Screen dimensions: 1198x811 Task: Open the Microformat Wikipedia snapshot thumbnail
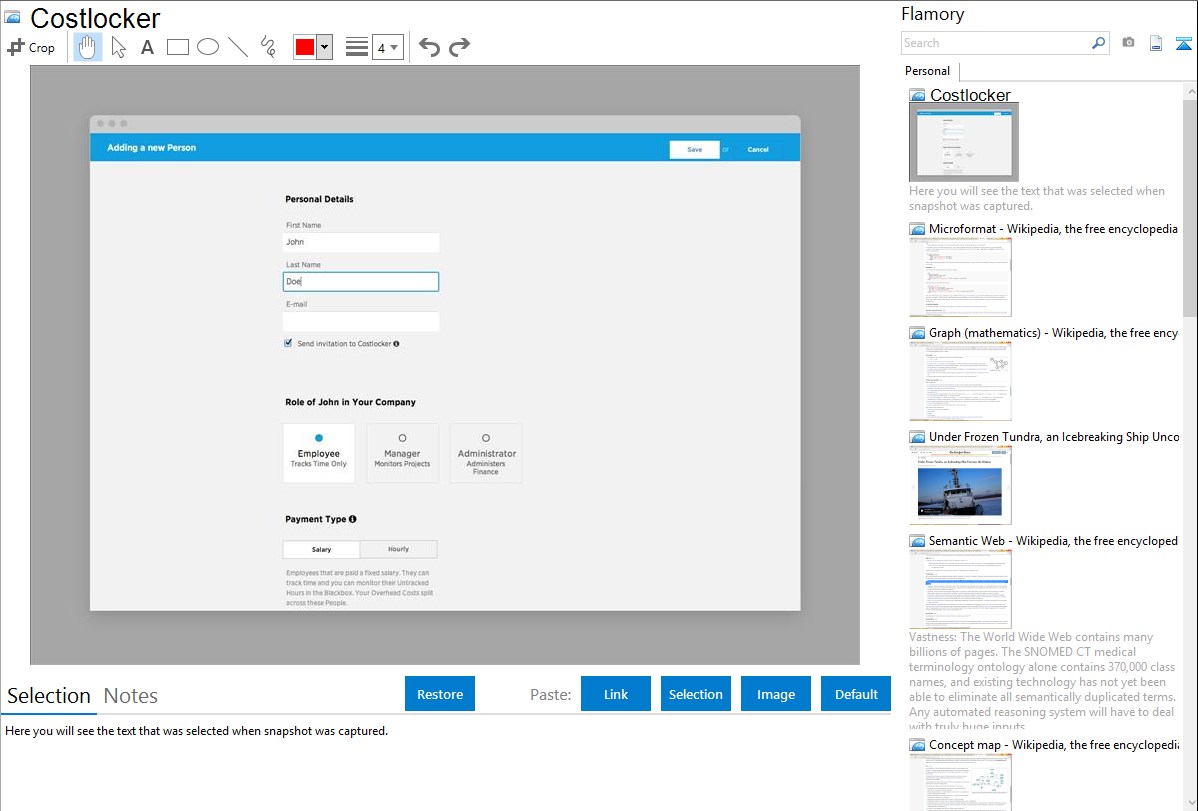coord(960,277)
